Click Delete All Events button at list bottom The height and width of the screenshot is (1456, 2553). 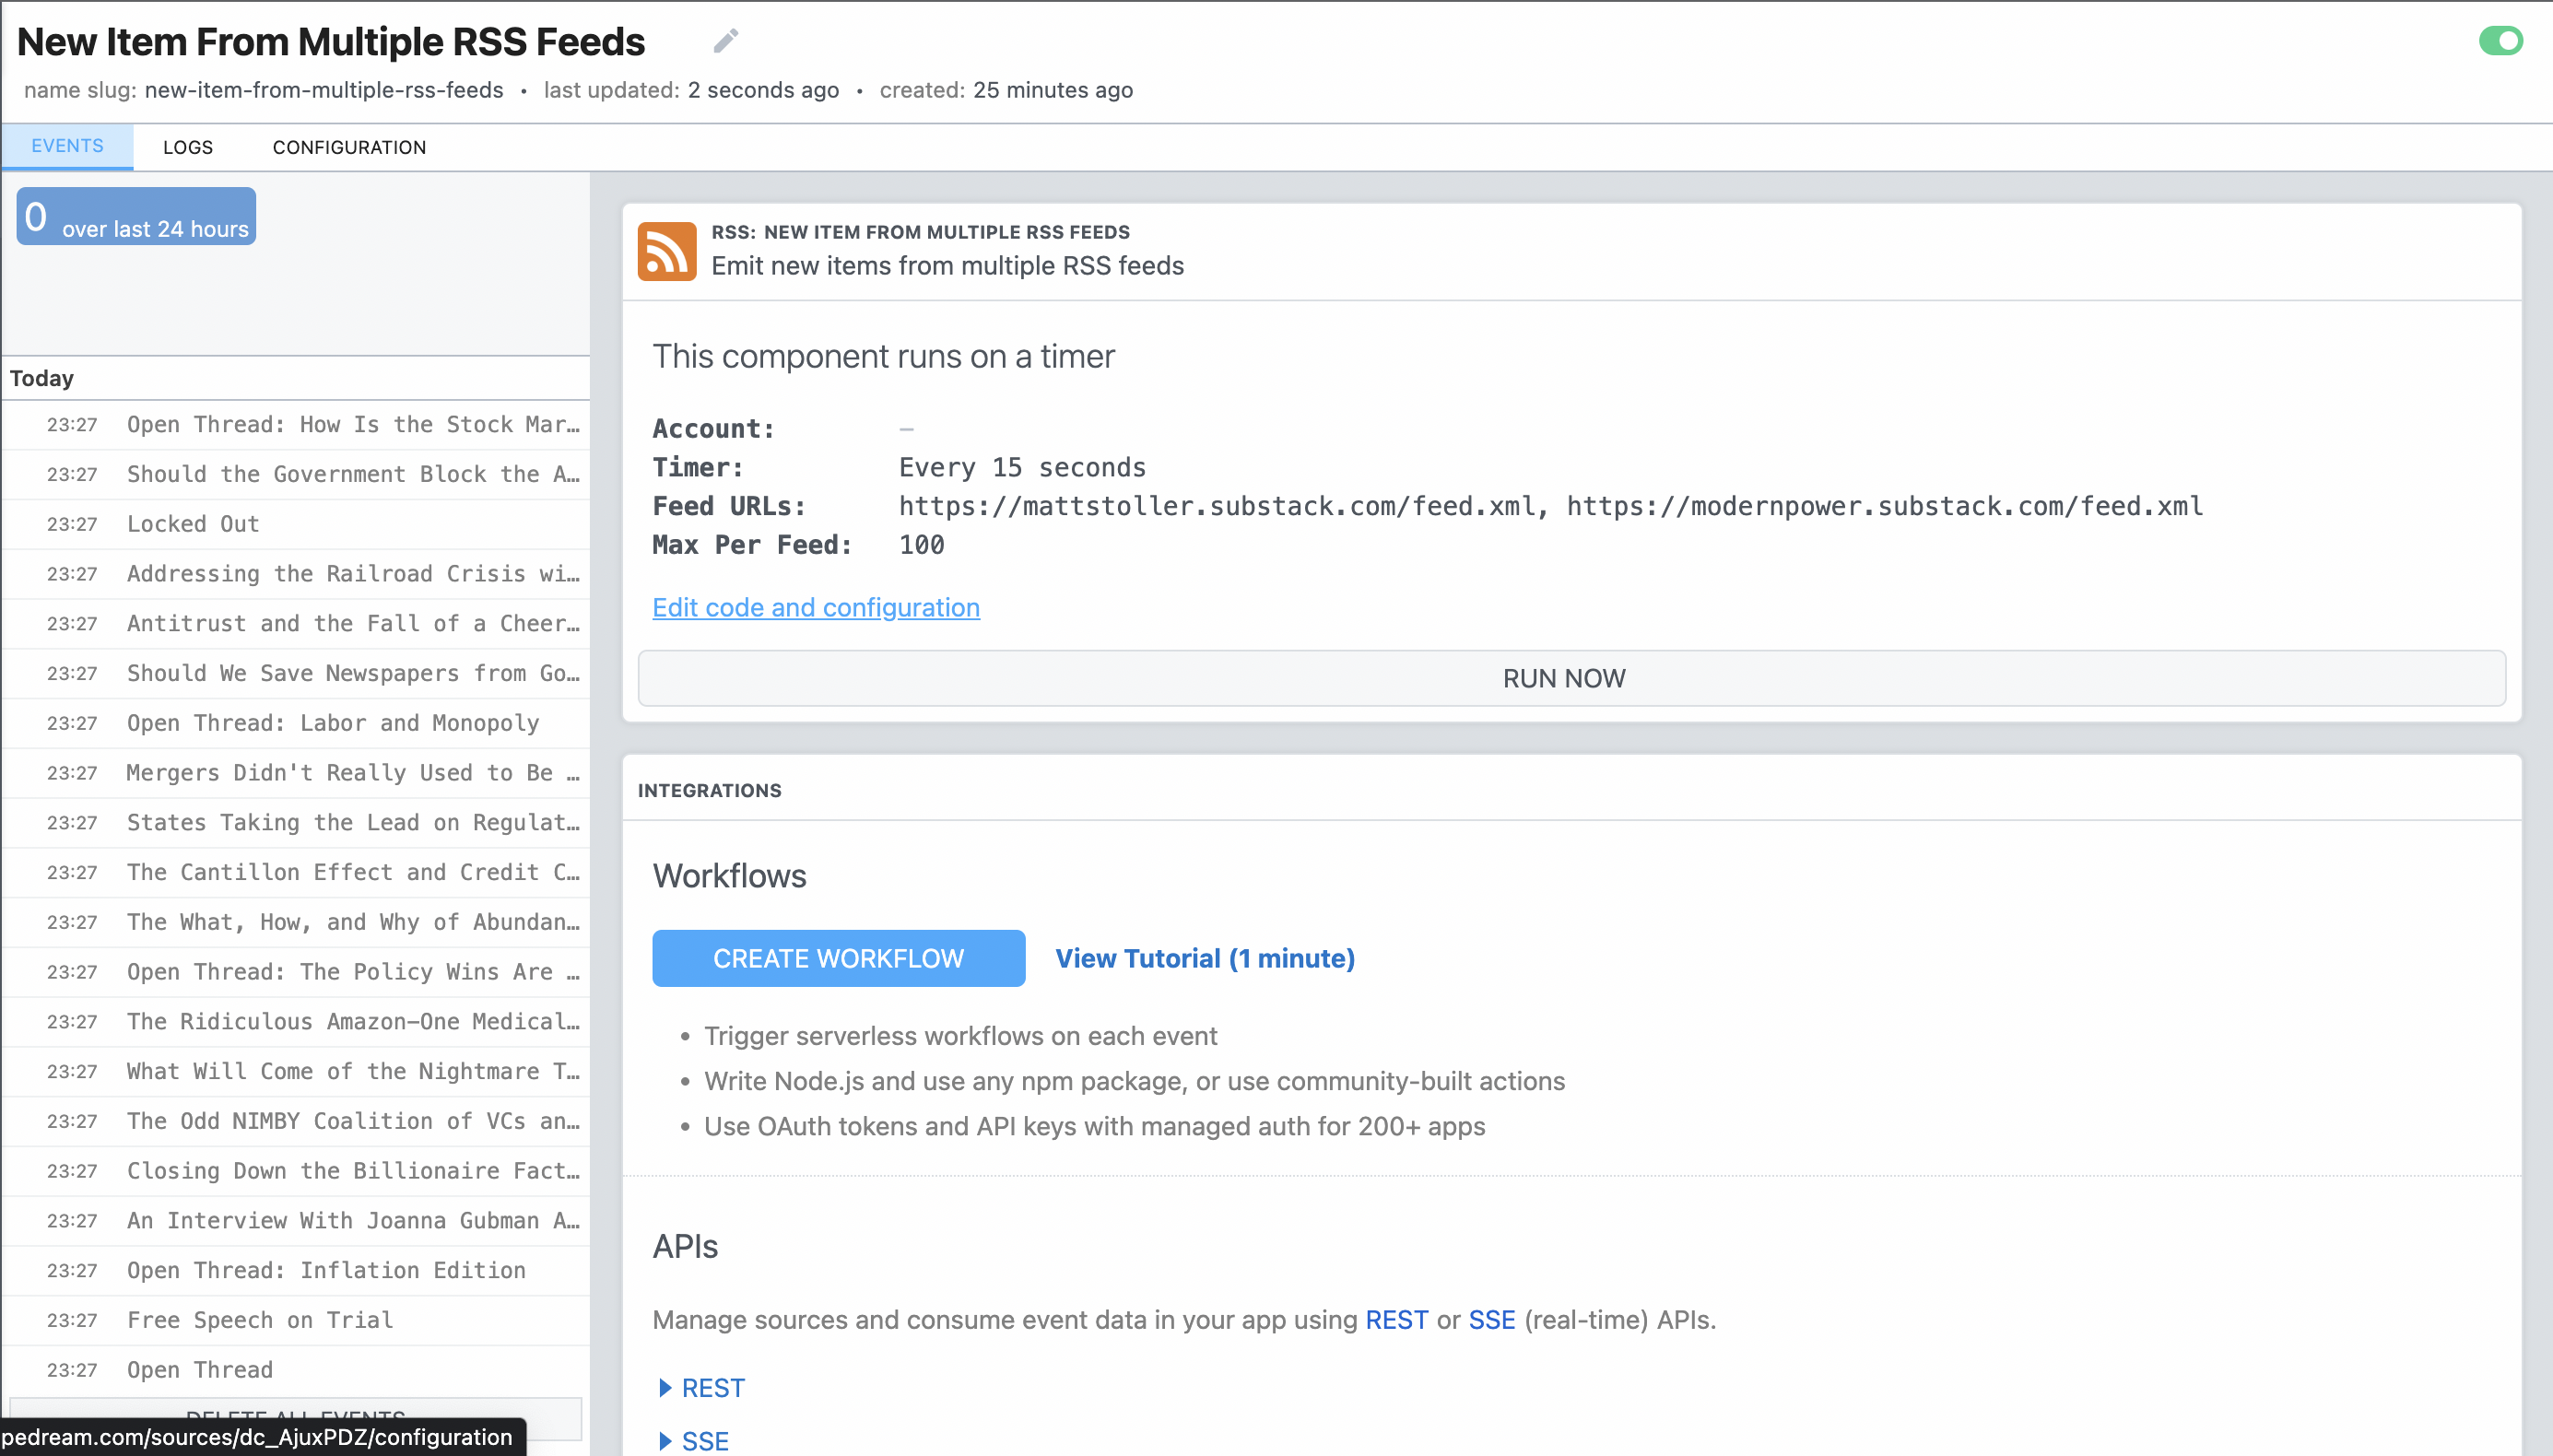(x=296, y=1410)
